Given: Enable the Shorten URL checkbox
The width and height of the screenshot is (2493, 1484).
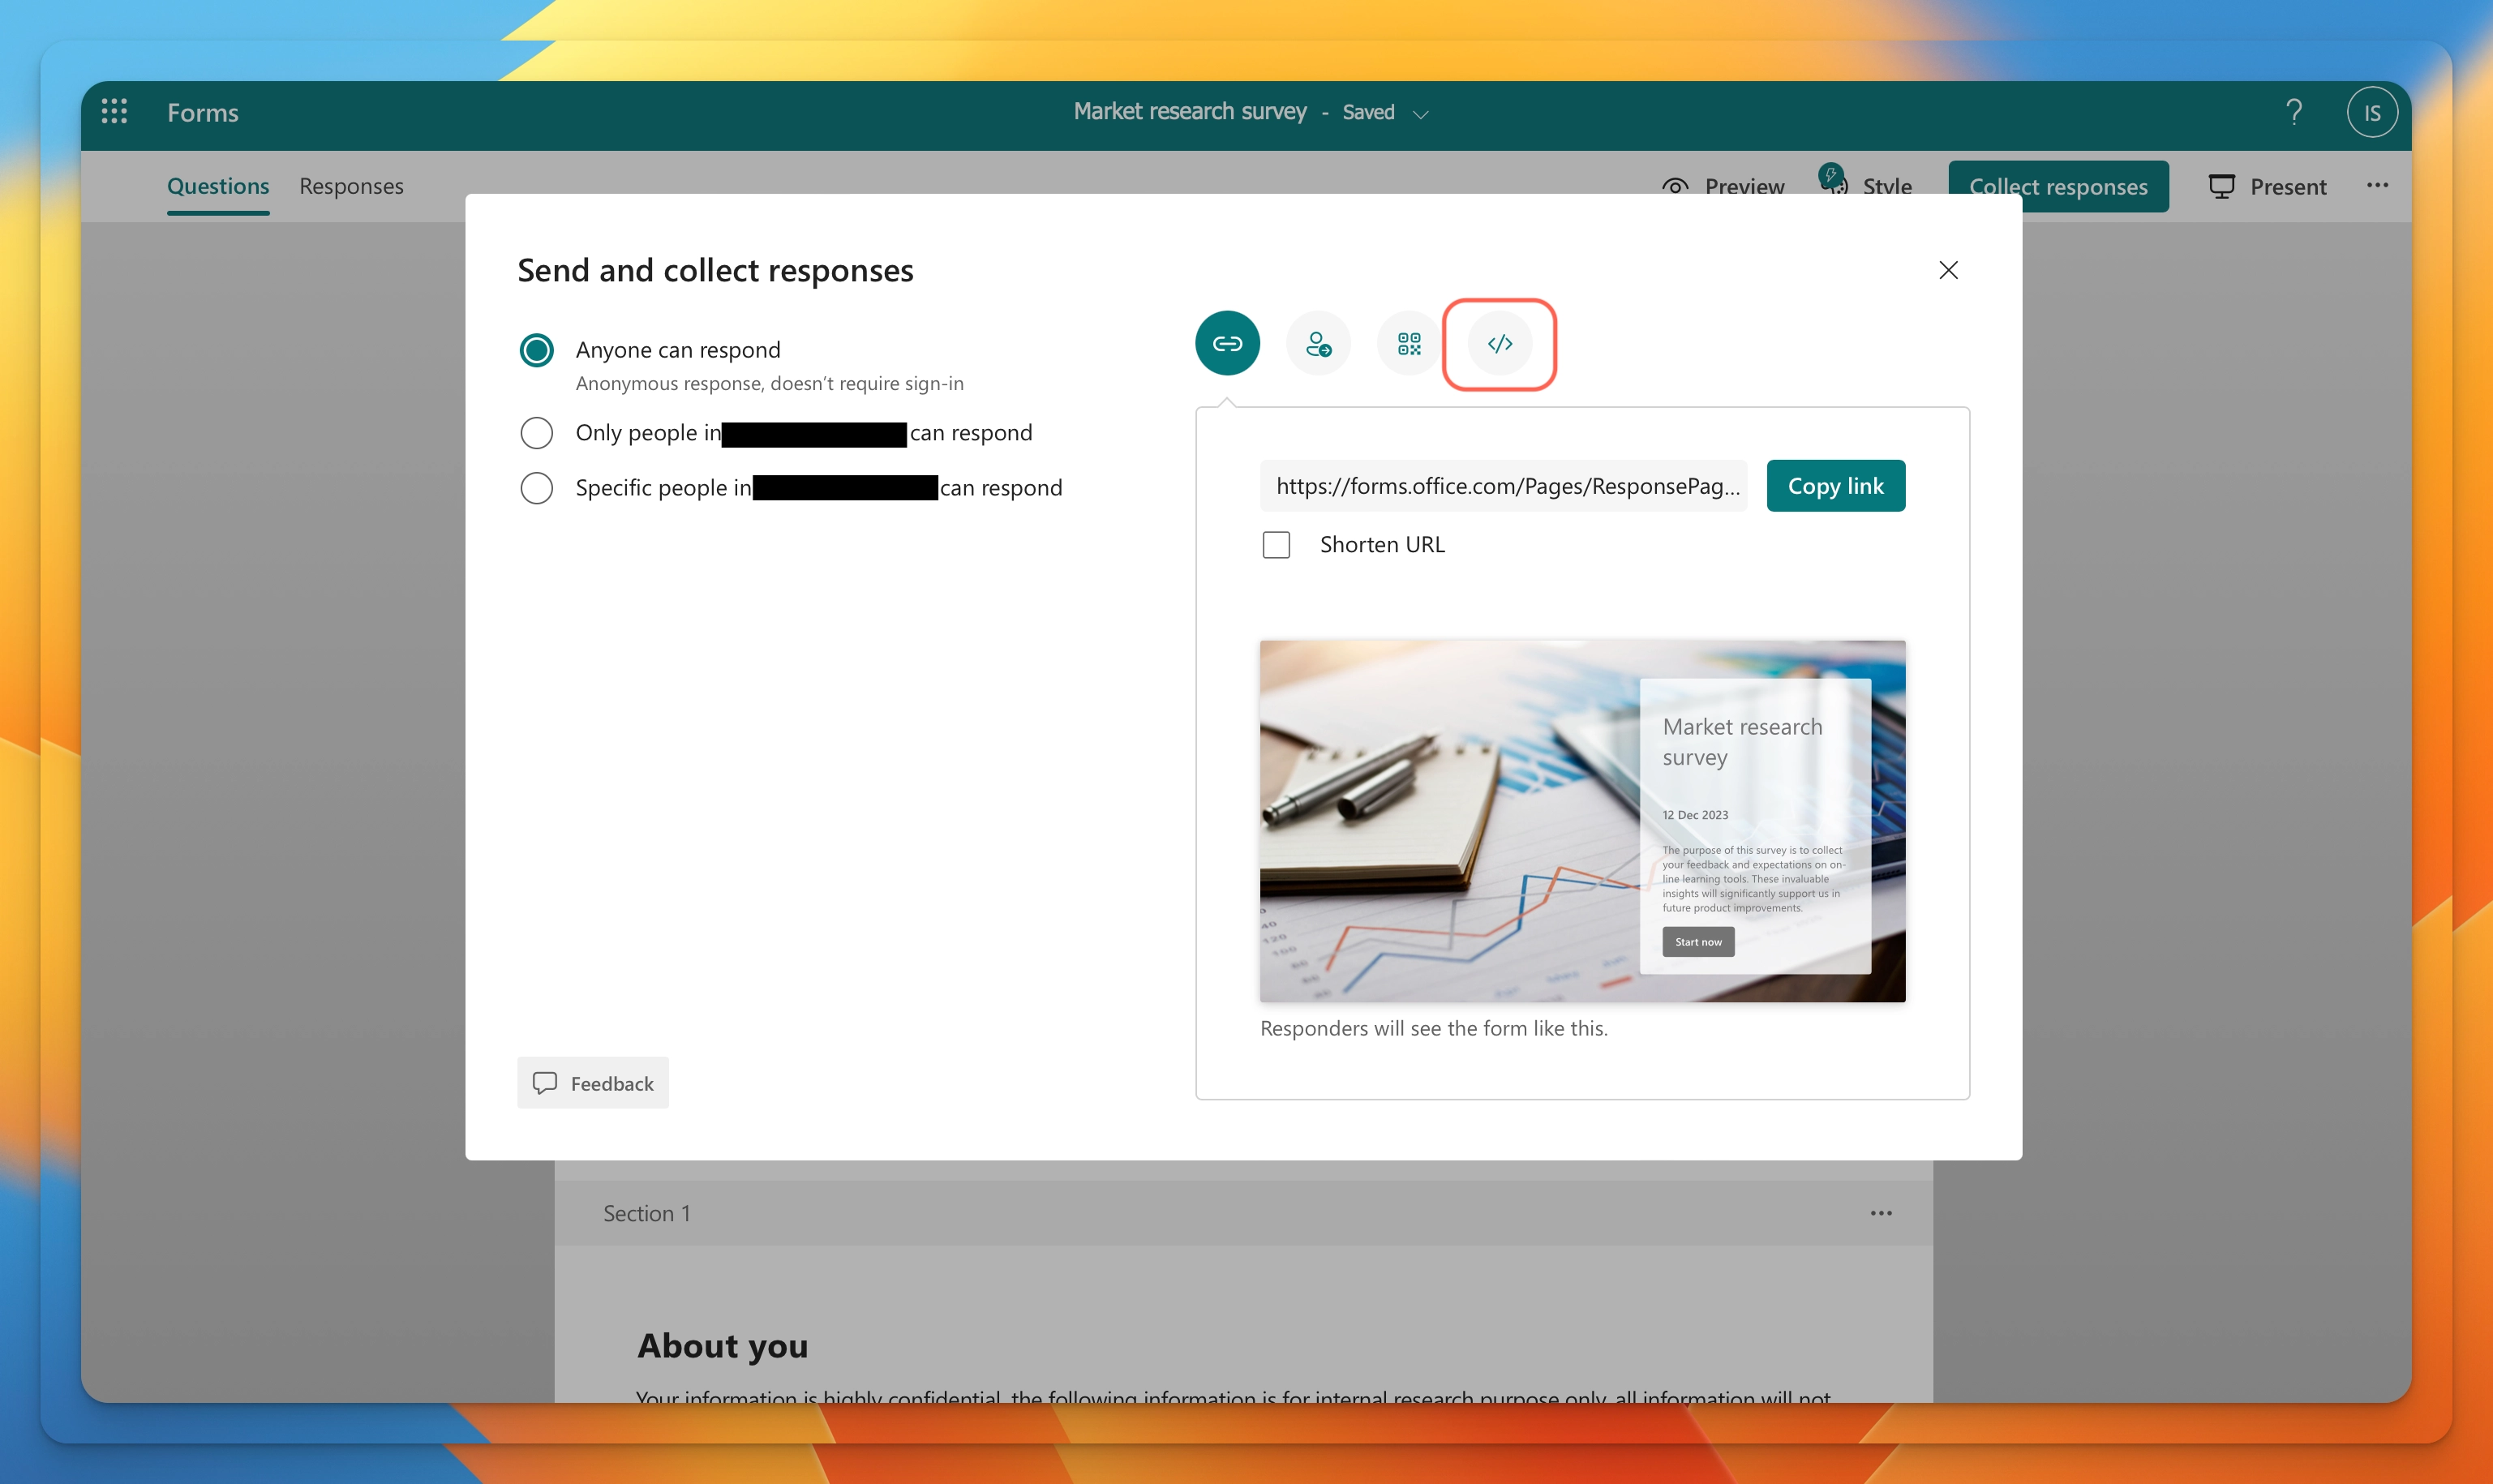Looking at the screenshot, I should click(1276, 544).
